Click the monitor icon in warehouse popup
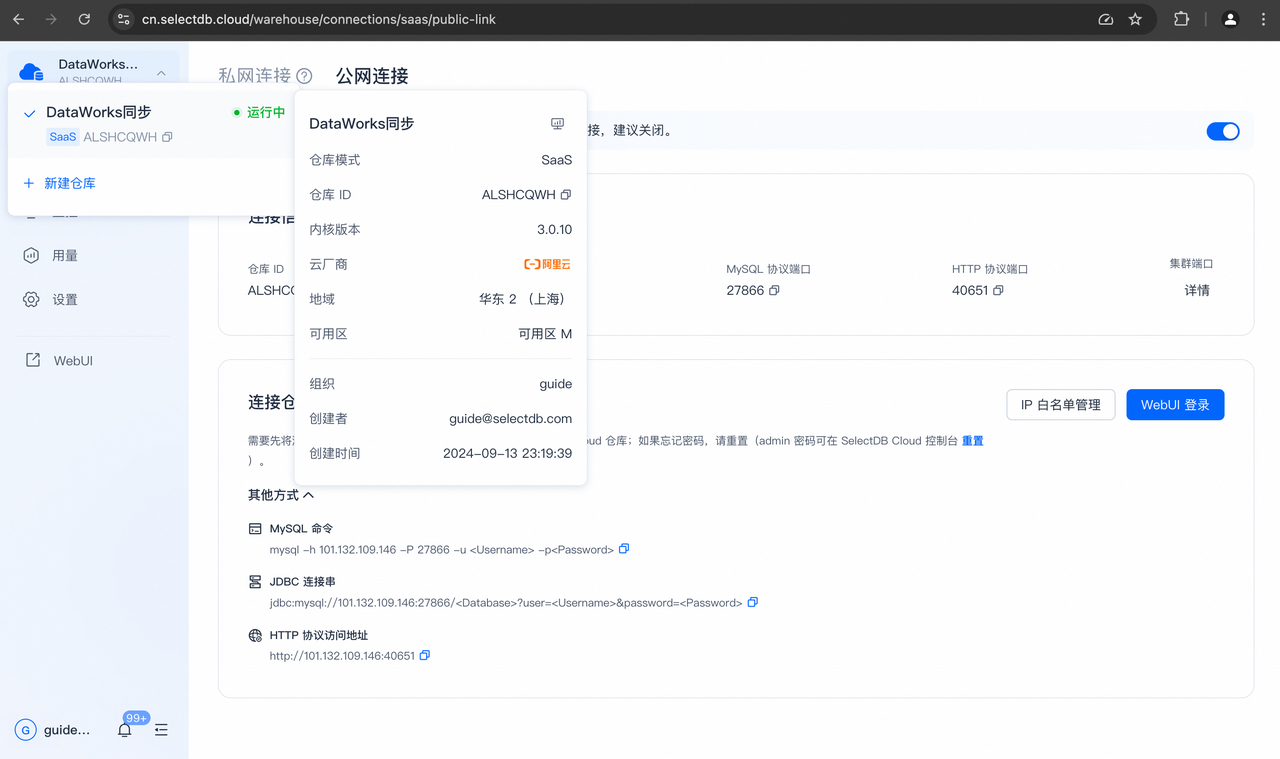 point(558,124)
